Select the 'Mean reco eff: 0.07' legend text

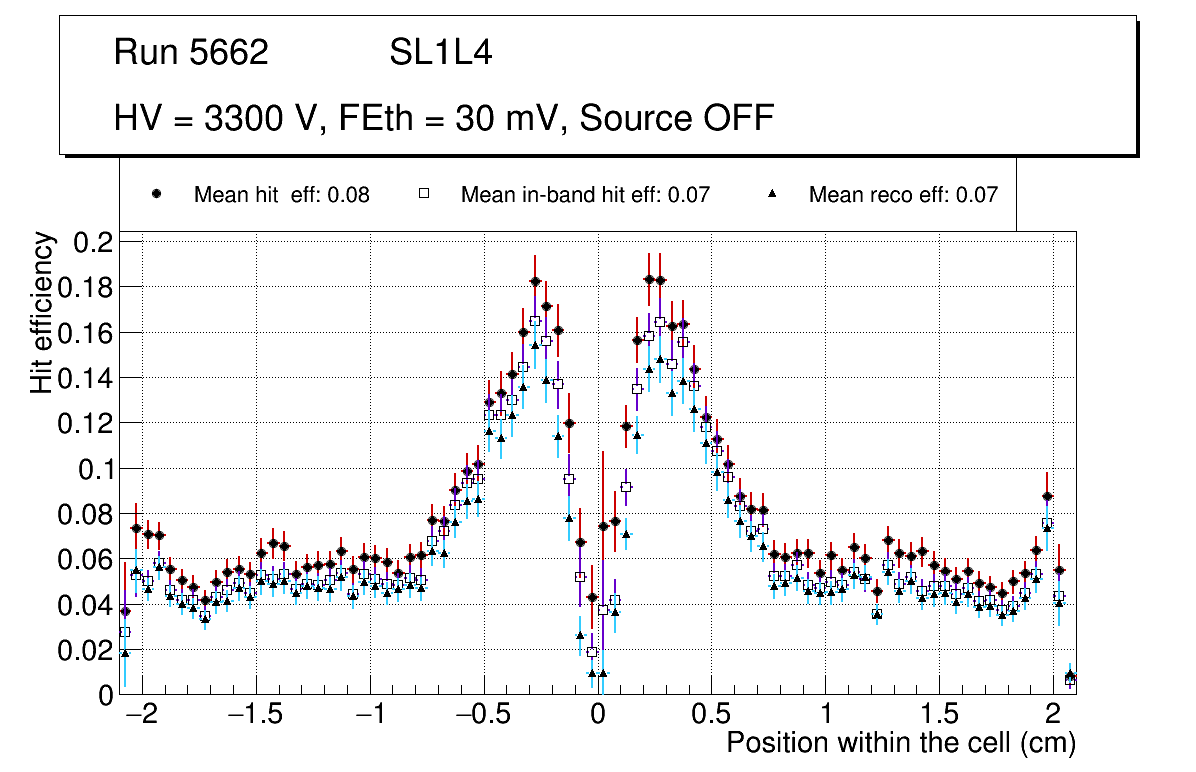(903, 195)
